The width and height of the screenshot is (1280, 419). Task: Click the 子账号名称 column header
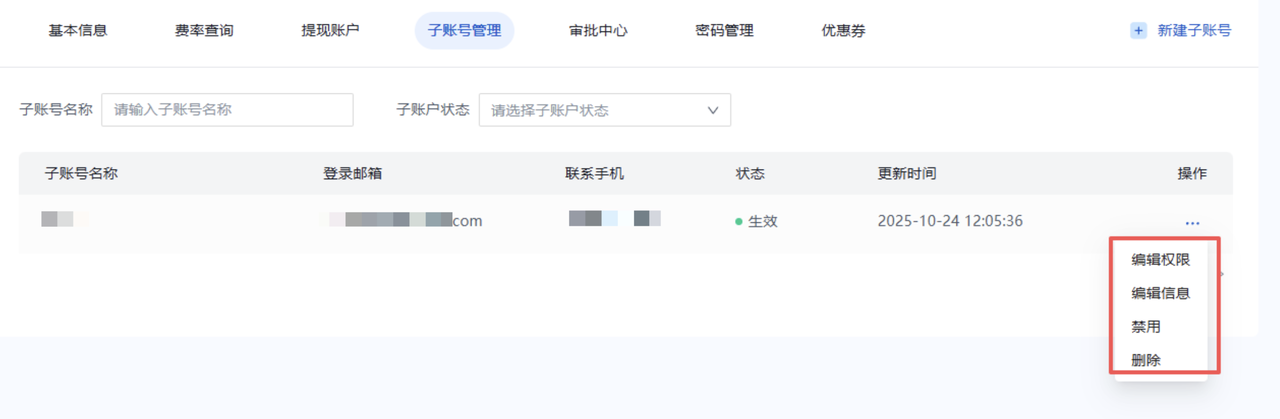[x=81, y=173]
